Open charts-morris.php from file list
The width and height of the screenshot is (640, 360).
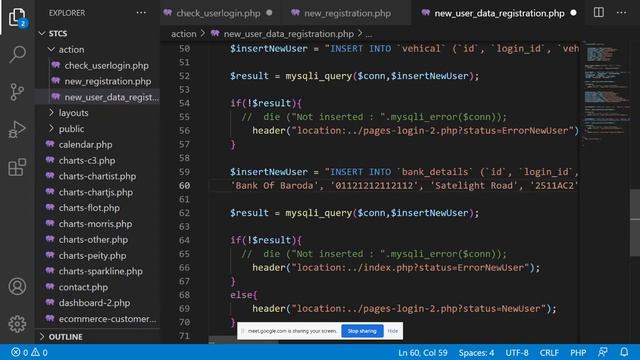click(x=95, y=224)
